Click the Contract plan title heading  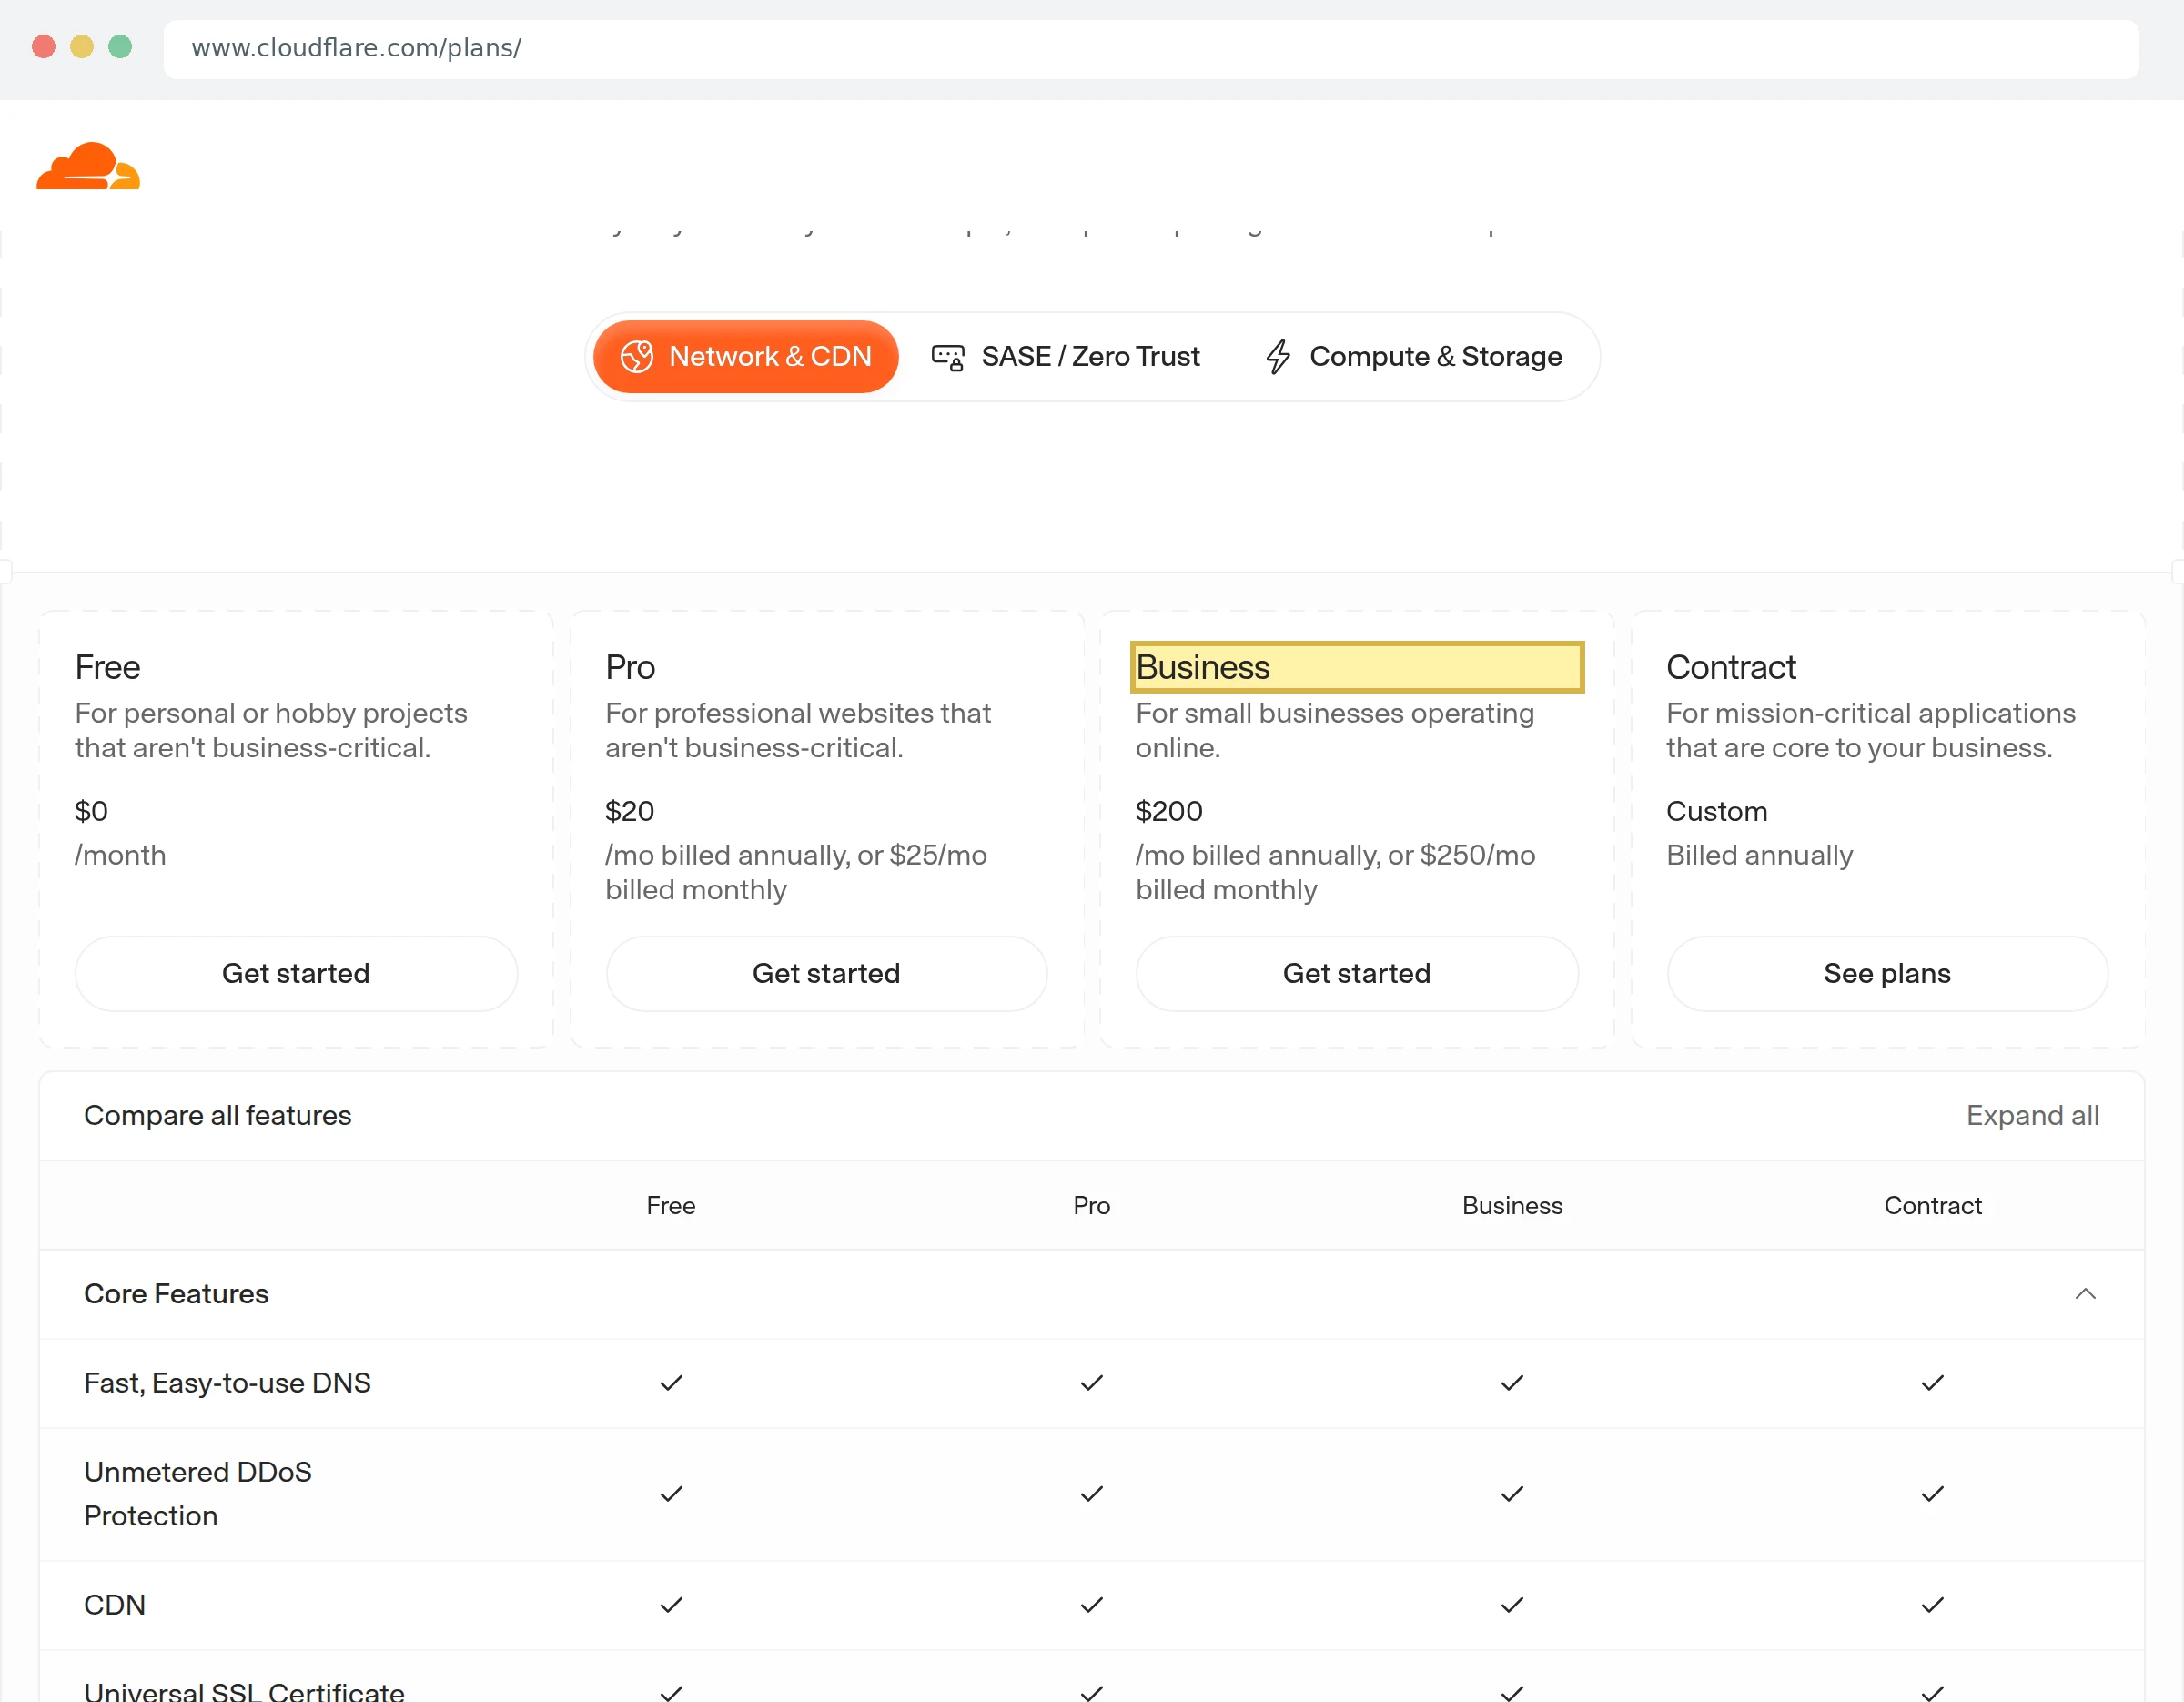click(x=1731, y=667)
